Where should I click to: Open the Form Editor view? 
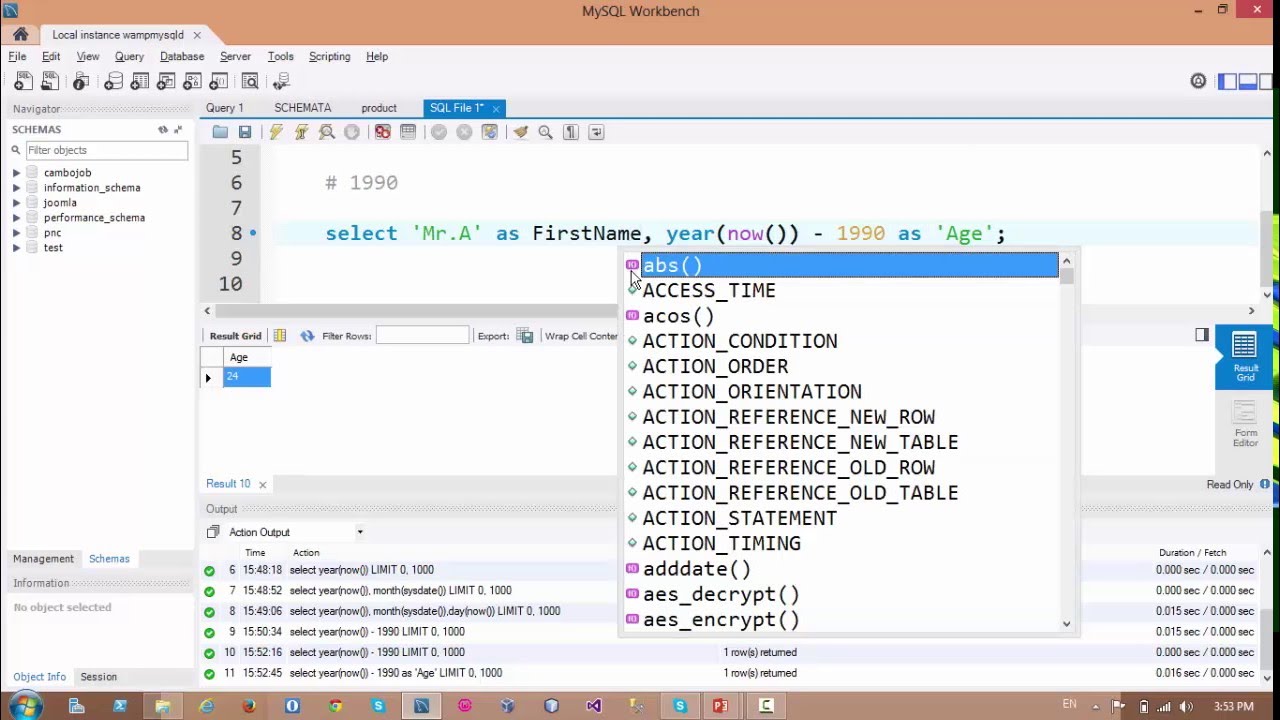[1245, 424]
